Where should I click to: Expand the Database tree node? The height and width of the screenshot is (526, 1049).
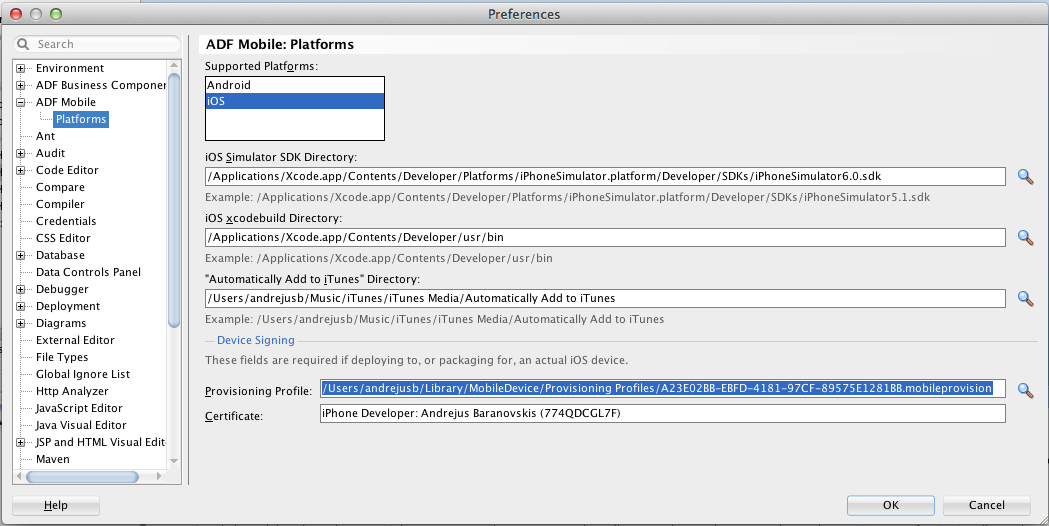(21, 256)
